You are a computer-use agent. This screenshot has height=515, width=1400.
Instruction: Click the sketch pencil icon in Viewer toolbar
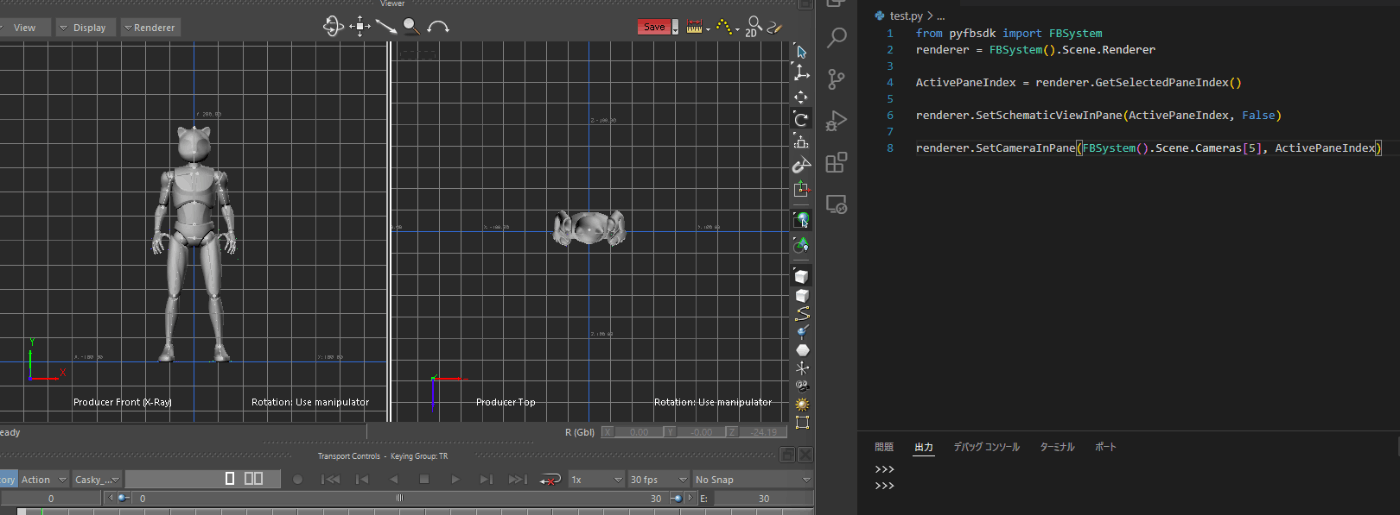point(774,27)
